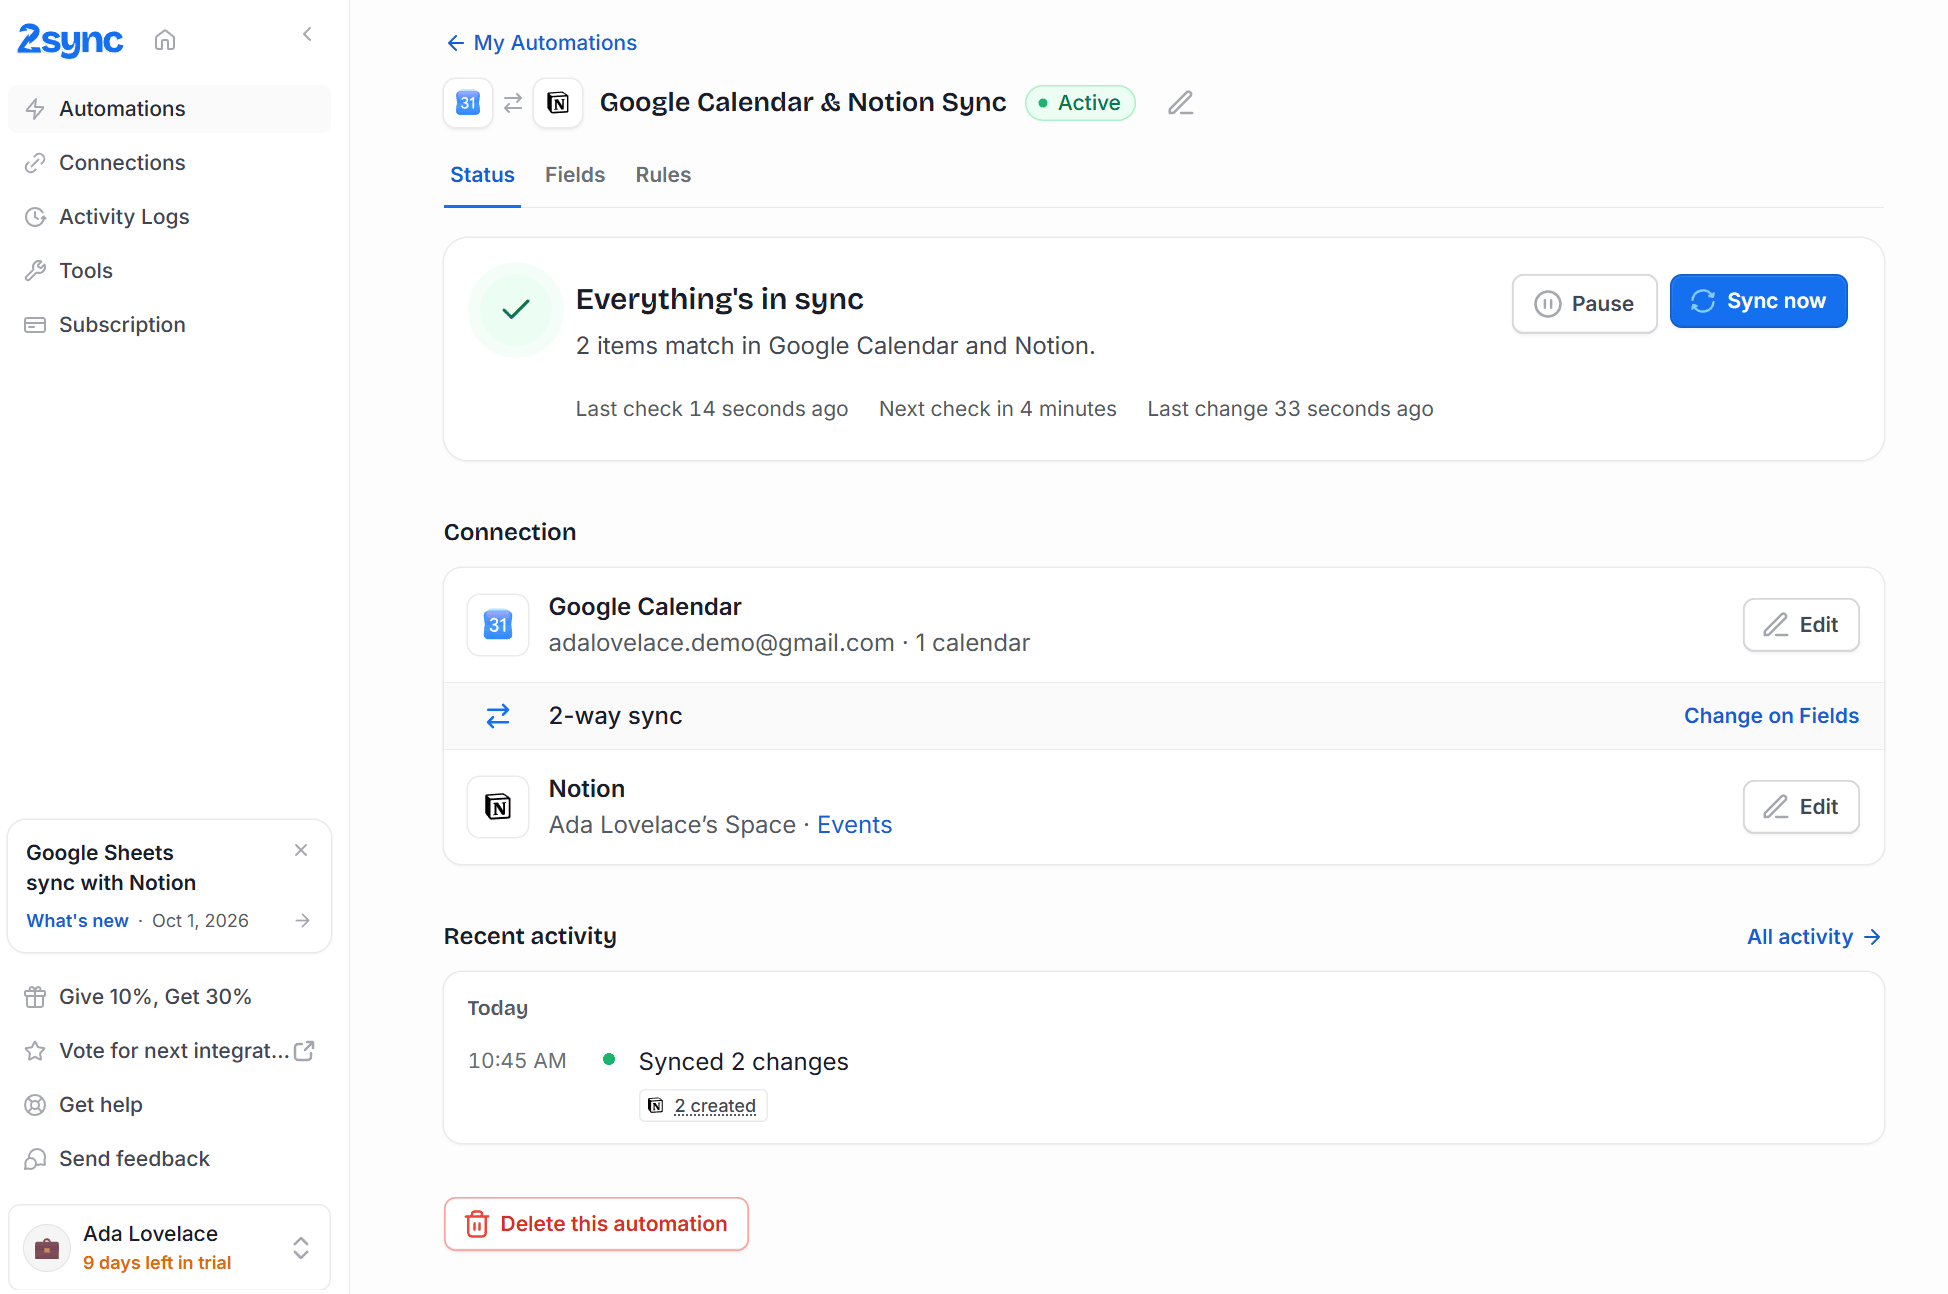Click the Change on Fields link
The image size is (1948, 1294).
(x=1771, y=716)
